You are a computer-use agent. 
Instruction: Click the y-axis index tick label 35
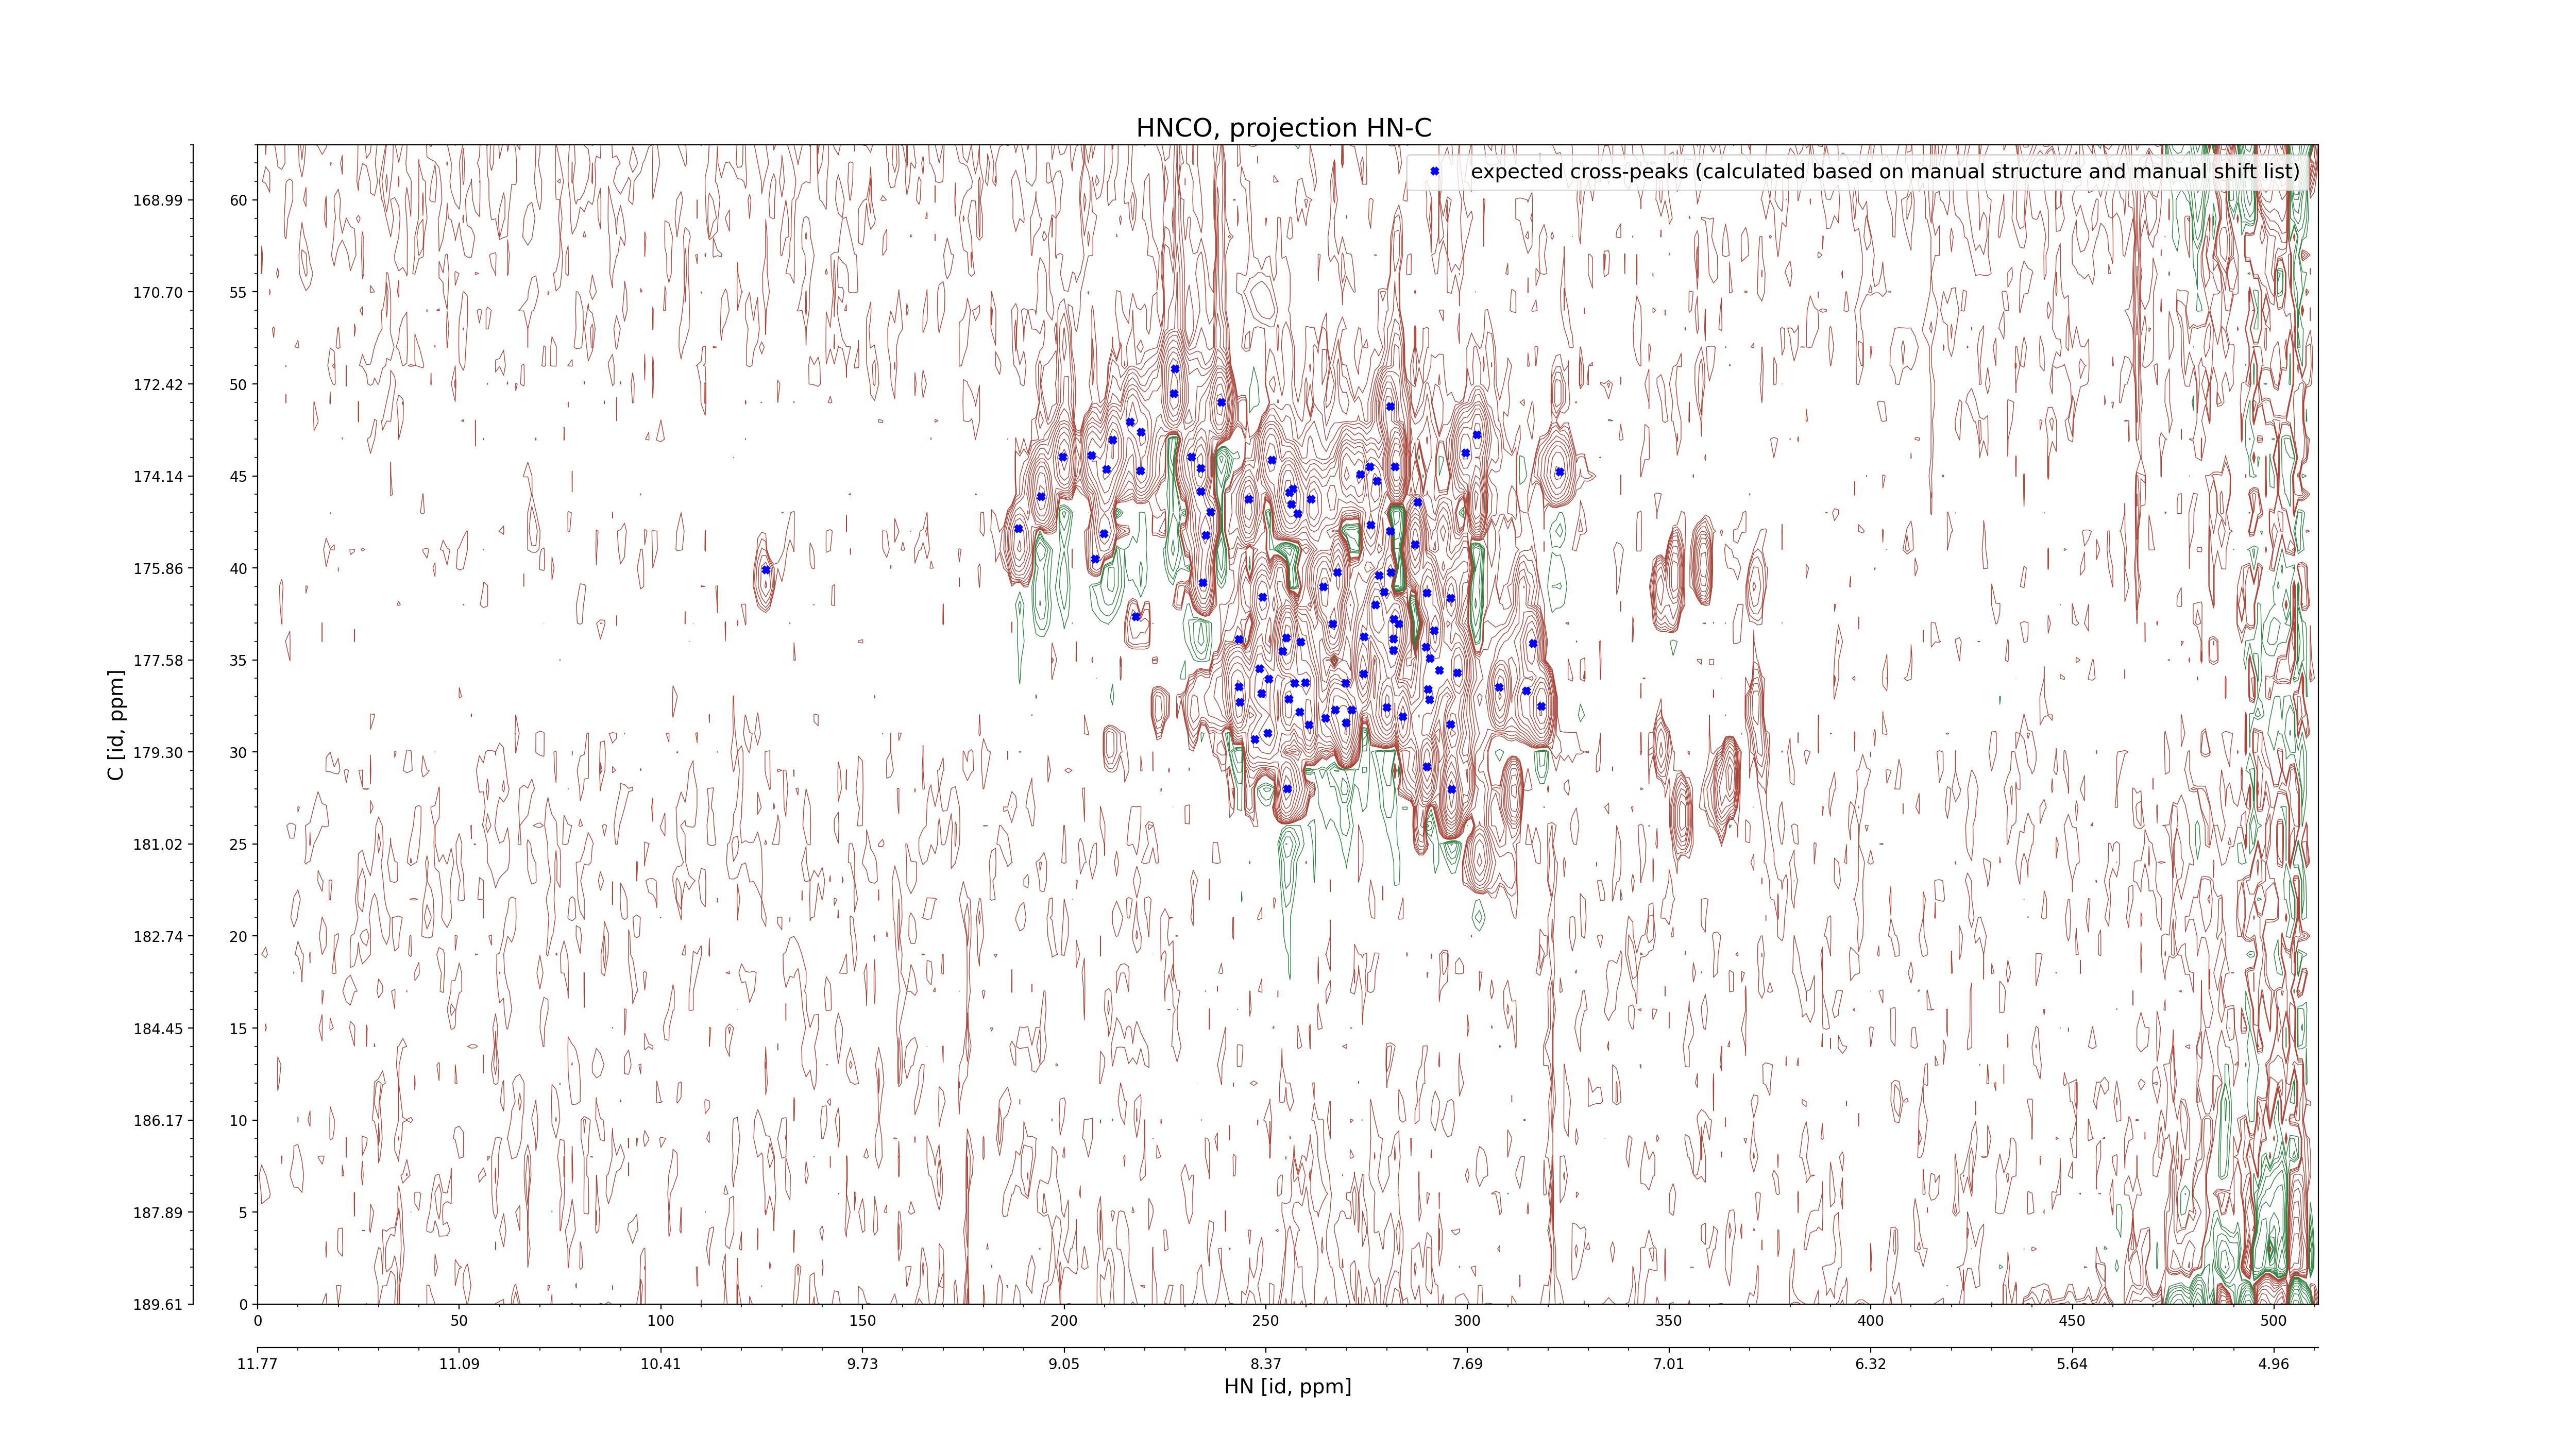(x=238, y=660)
